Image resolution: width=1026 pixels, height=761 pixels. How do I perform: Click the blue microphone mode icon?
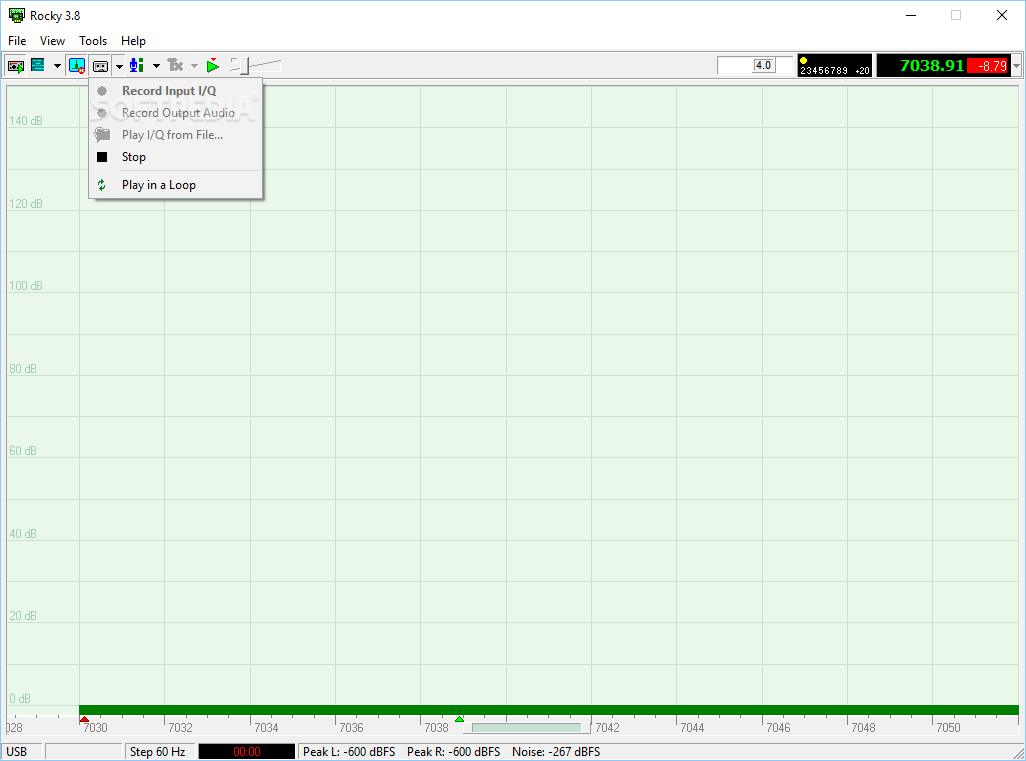tap(137, 65)
